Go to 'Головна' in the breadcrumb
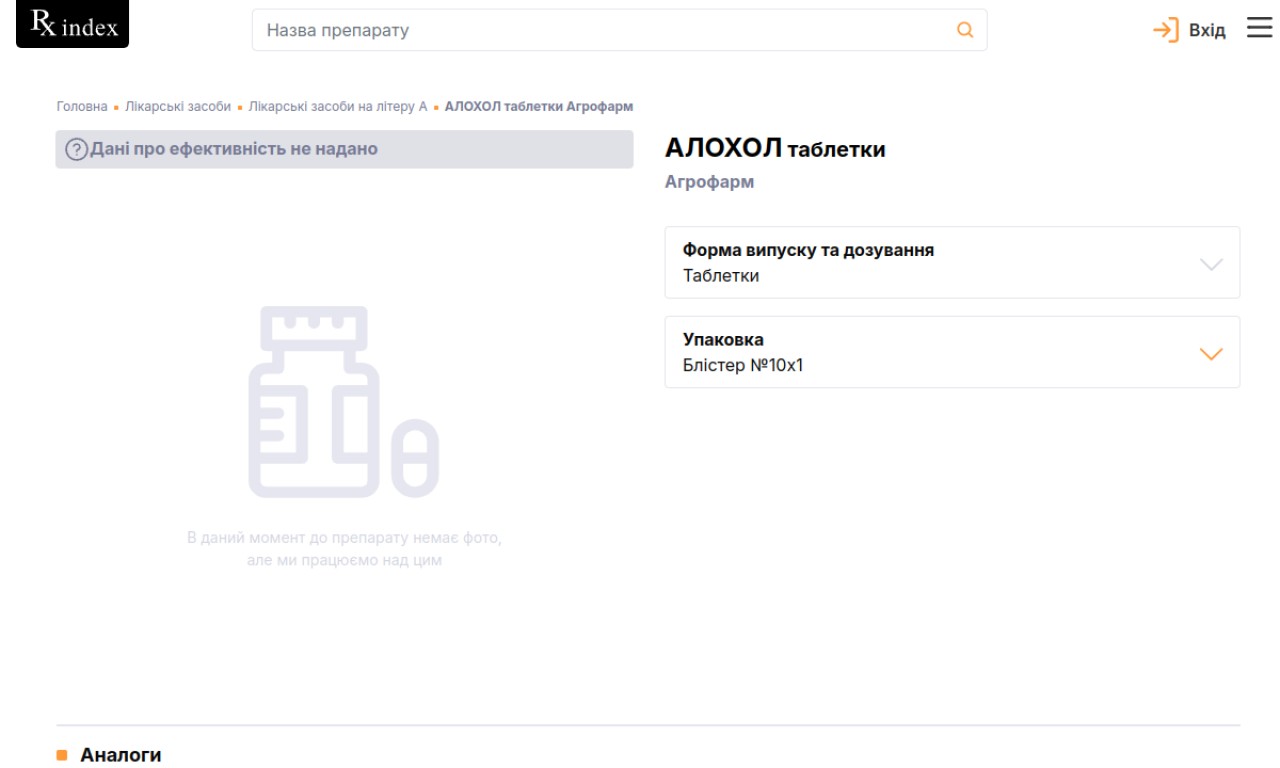This screenshot has width=1280, height=768. [81, 106]
